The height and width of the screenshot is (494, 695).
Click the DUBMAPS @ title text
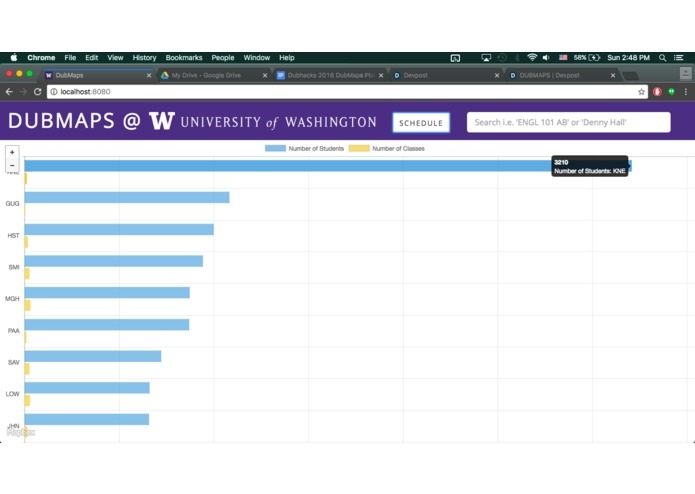point(74,121)
